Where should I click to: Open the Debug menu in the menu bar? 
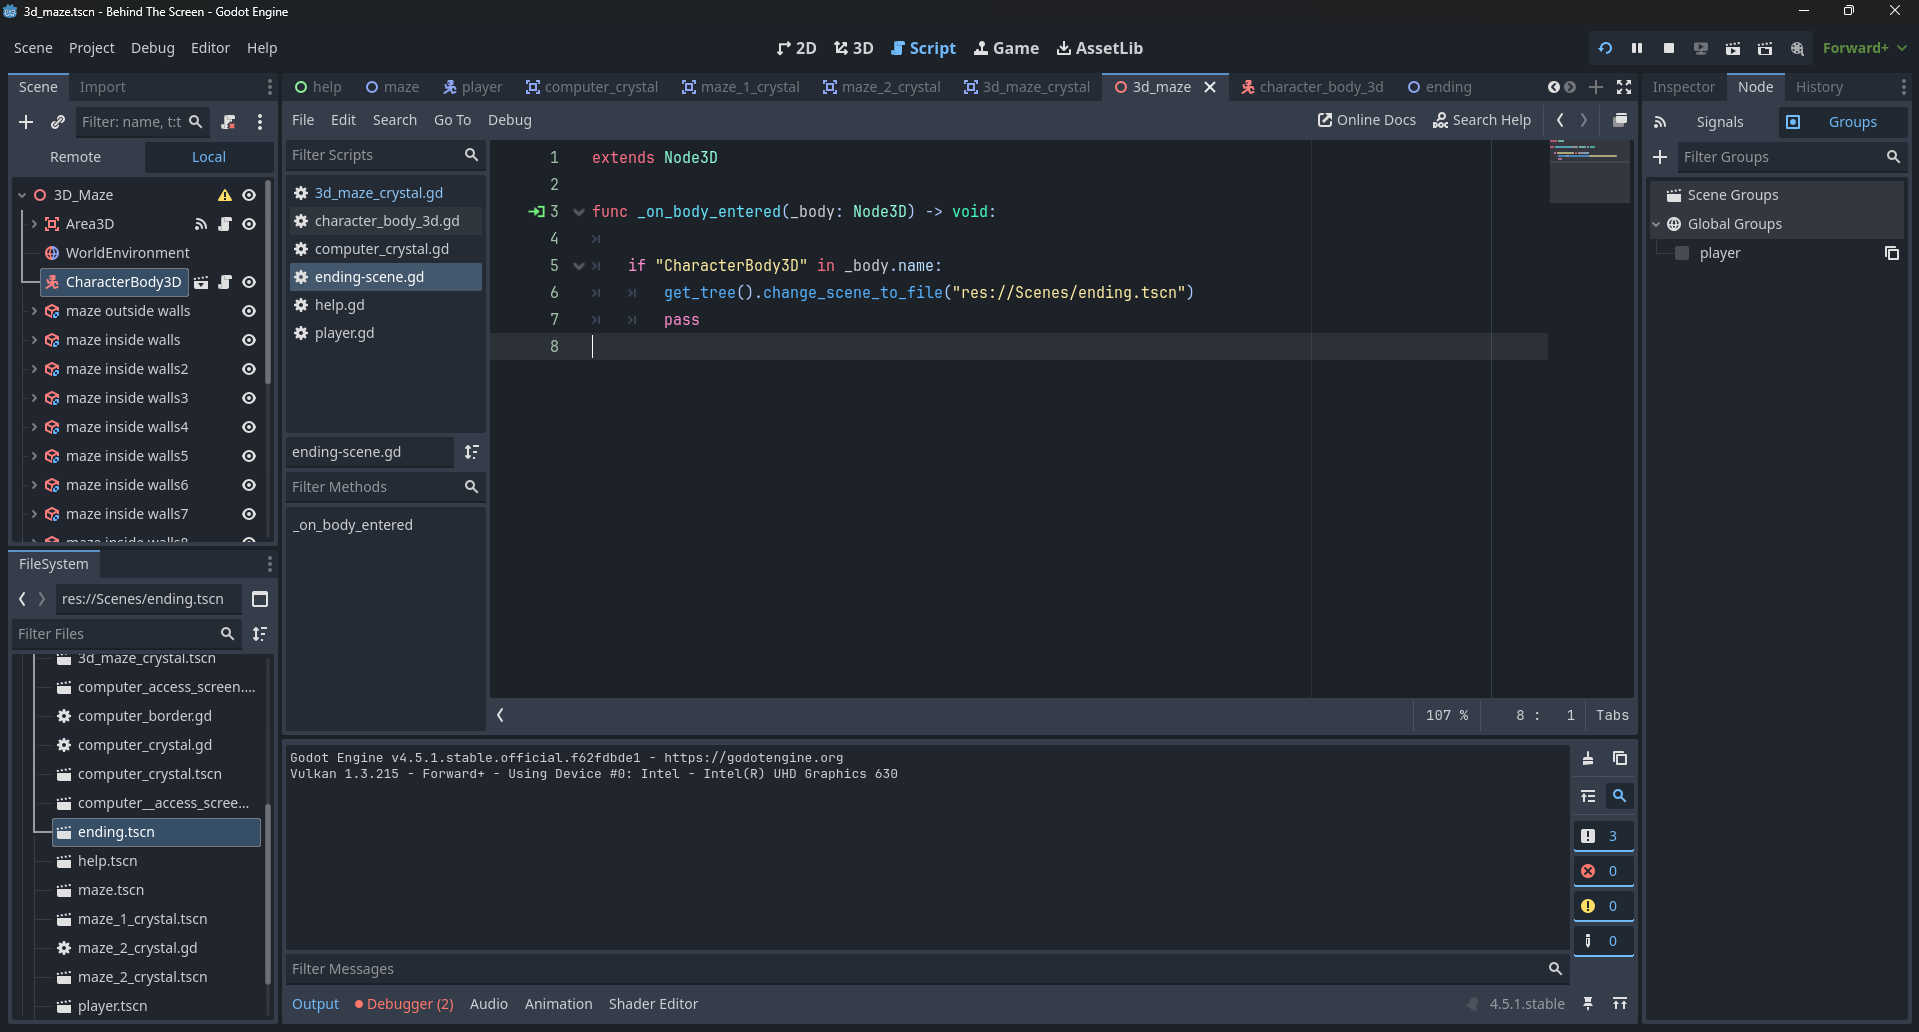pos(152,48)
